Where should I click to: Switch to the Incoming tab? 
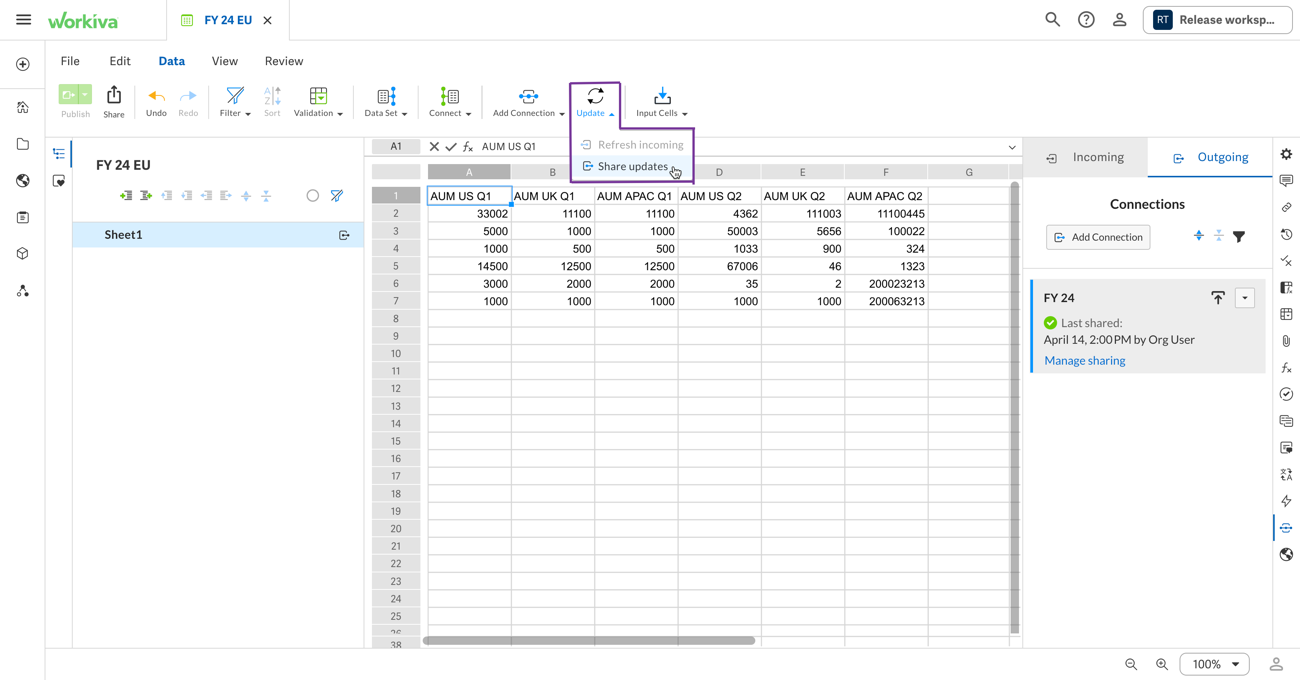pyautogui.click(x=1086, y=157)
